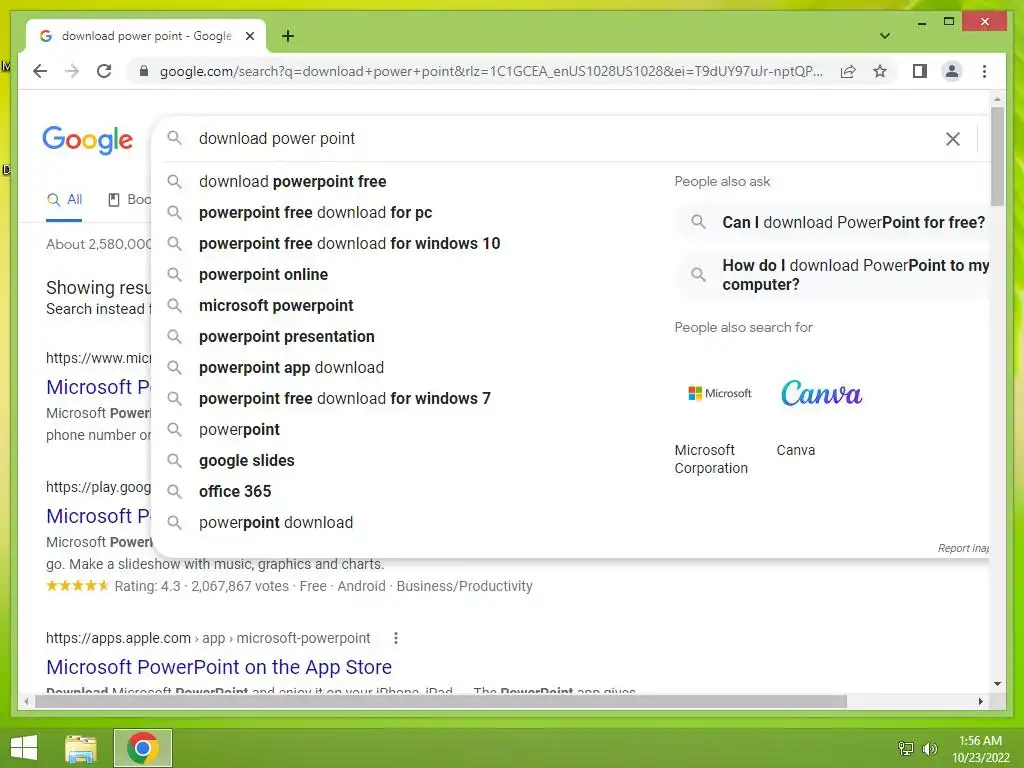
Task: Click the 'About 2,580,000' results count text
Action: point(99,244)
